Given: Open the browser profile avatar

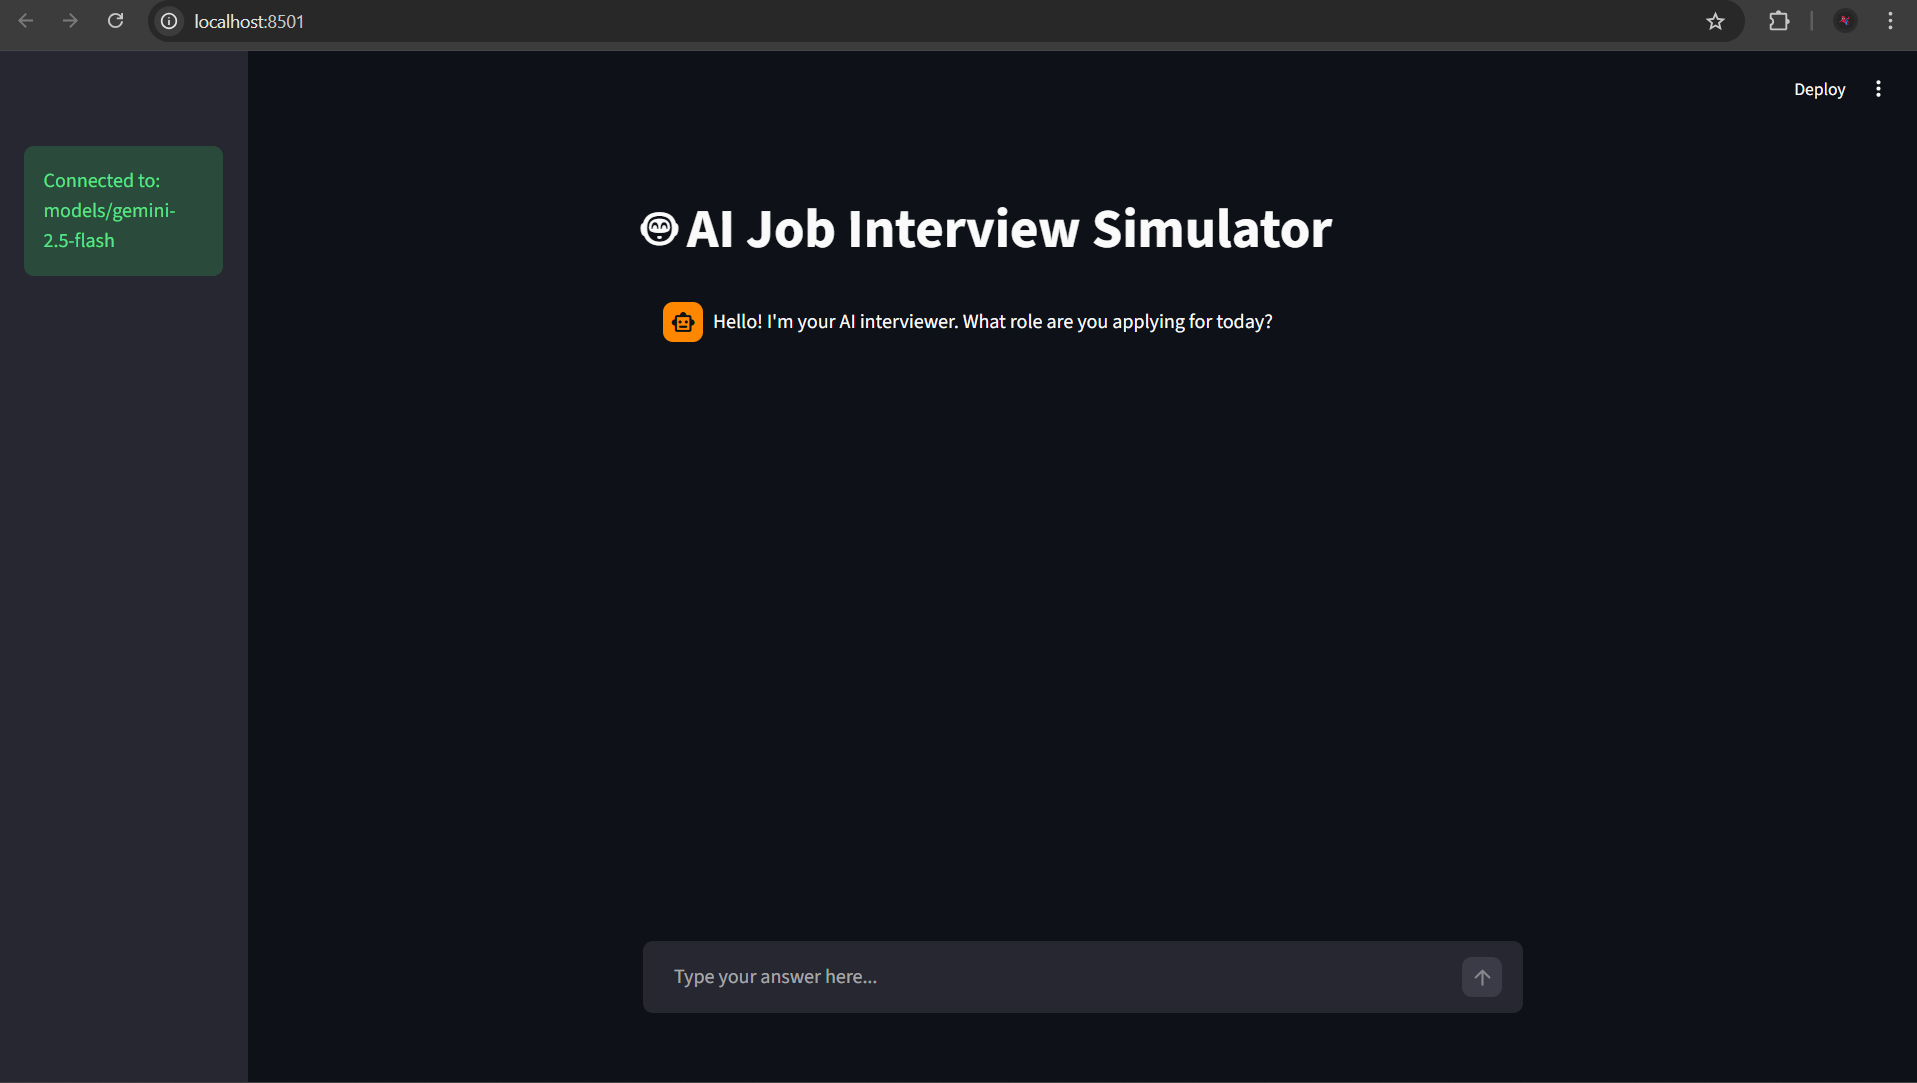Looking at the screenshot, I should (x=1845, y=21).
